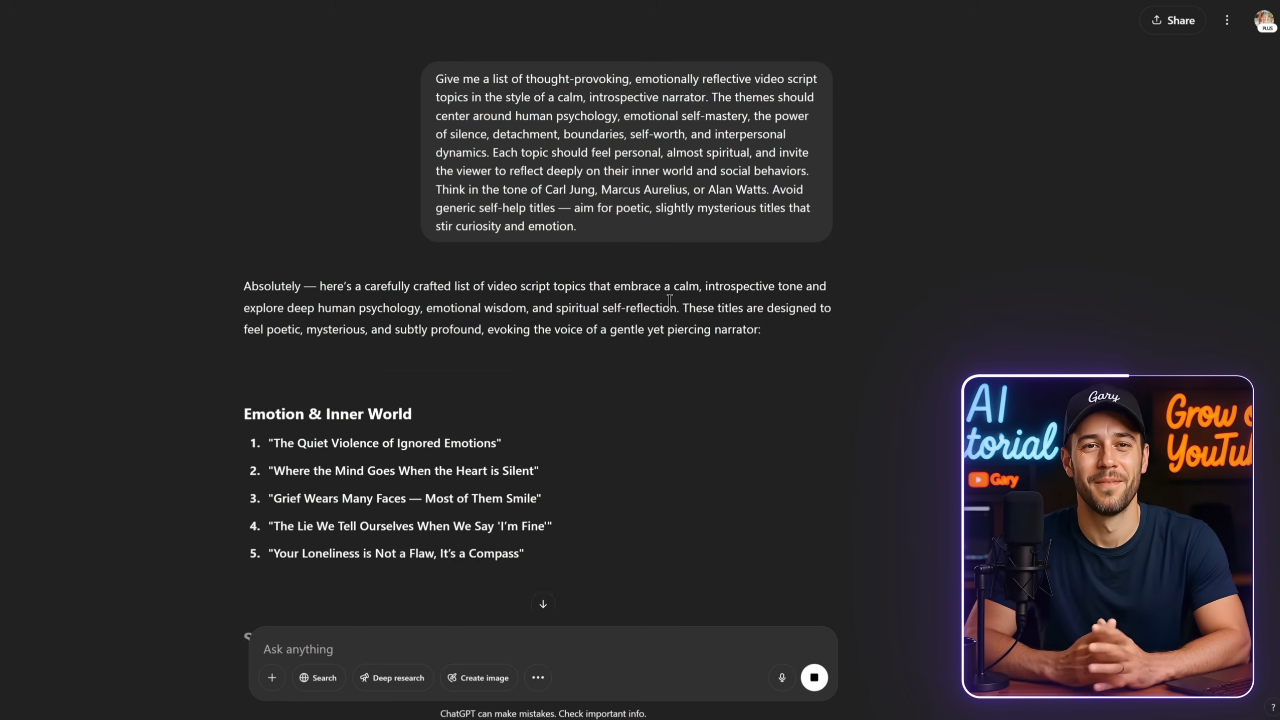This screenshot has width=1280, height=720.
Task: Click the plus attach icon
Action: [271, 678]
